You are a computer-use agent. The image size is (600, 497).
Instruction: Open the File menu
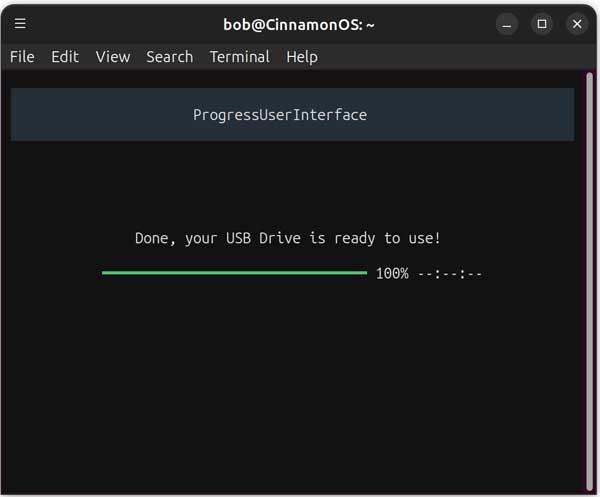(x=22, y=57)
